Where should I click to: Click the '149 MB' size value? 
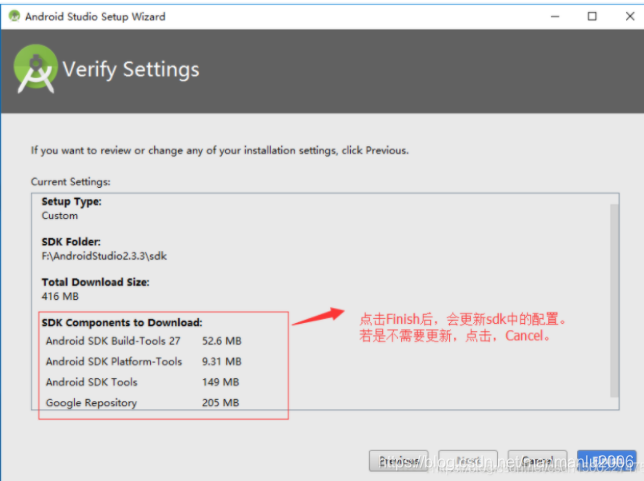click(x=221, y=382)
